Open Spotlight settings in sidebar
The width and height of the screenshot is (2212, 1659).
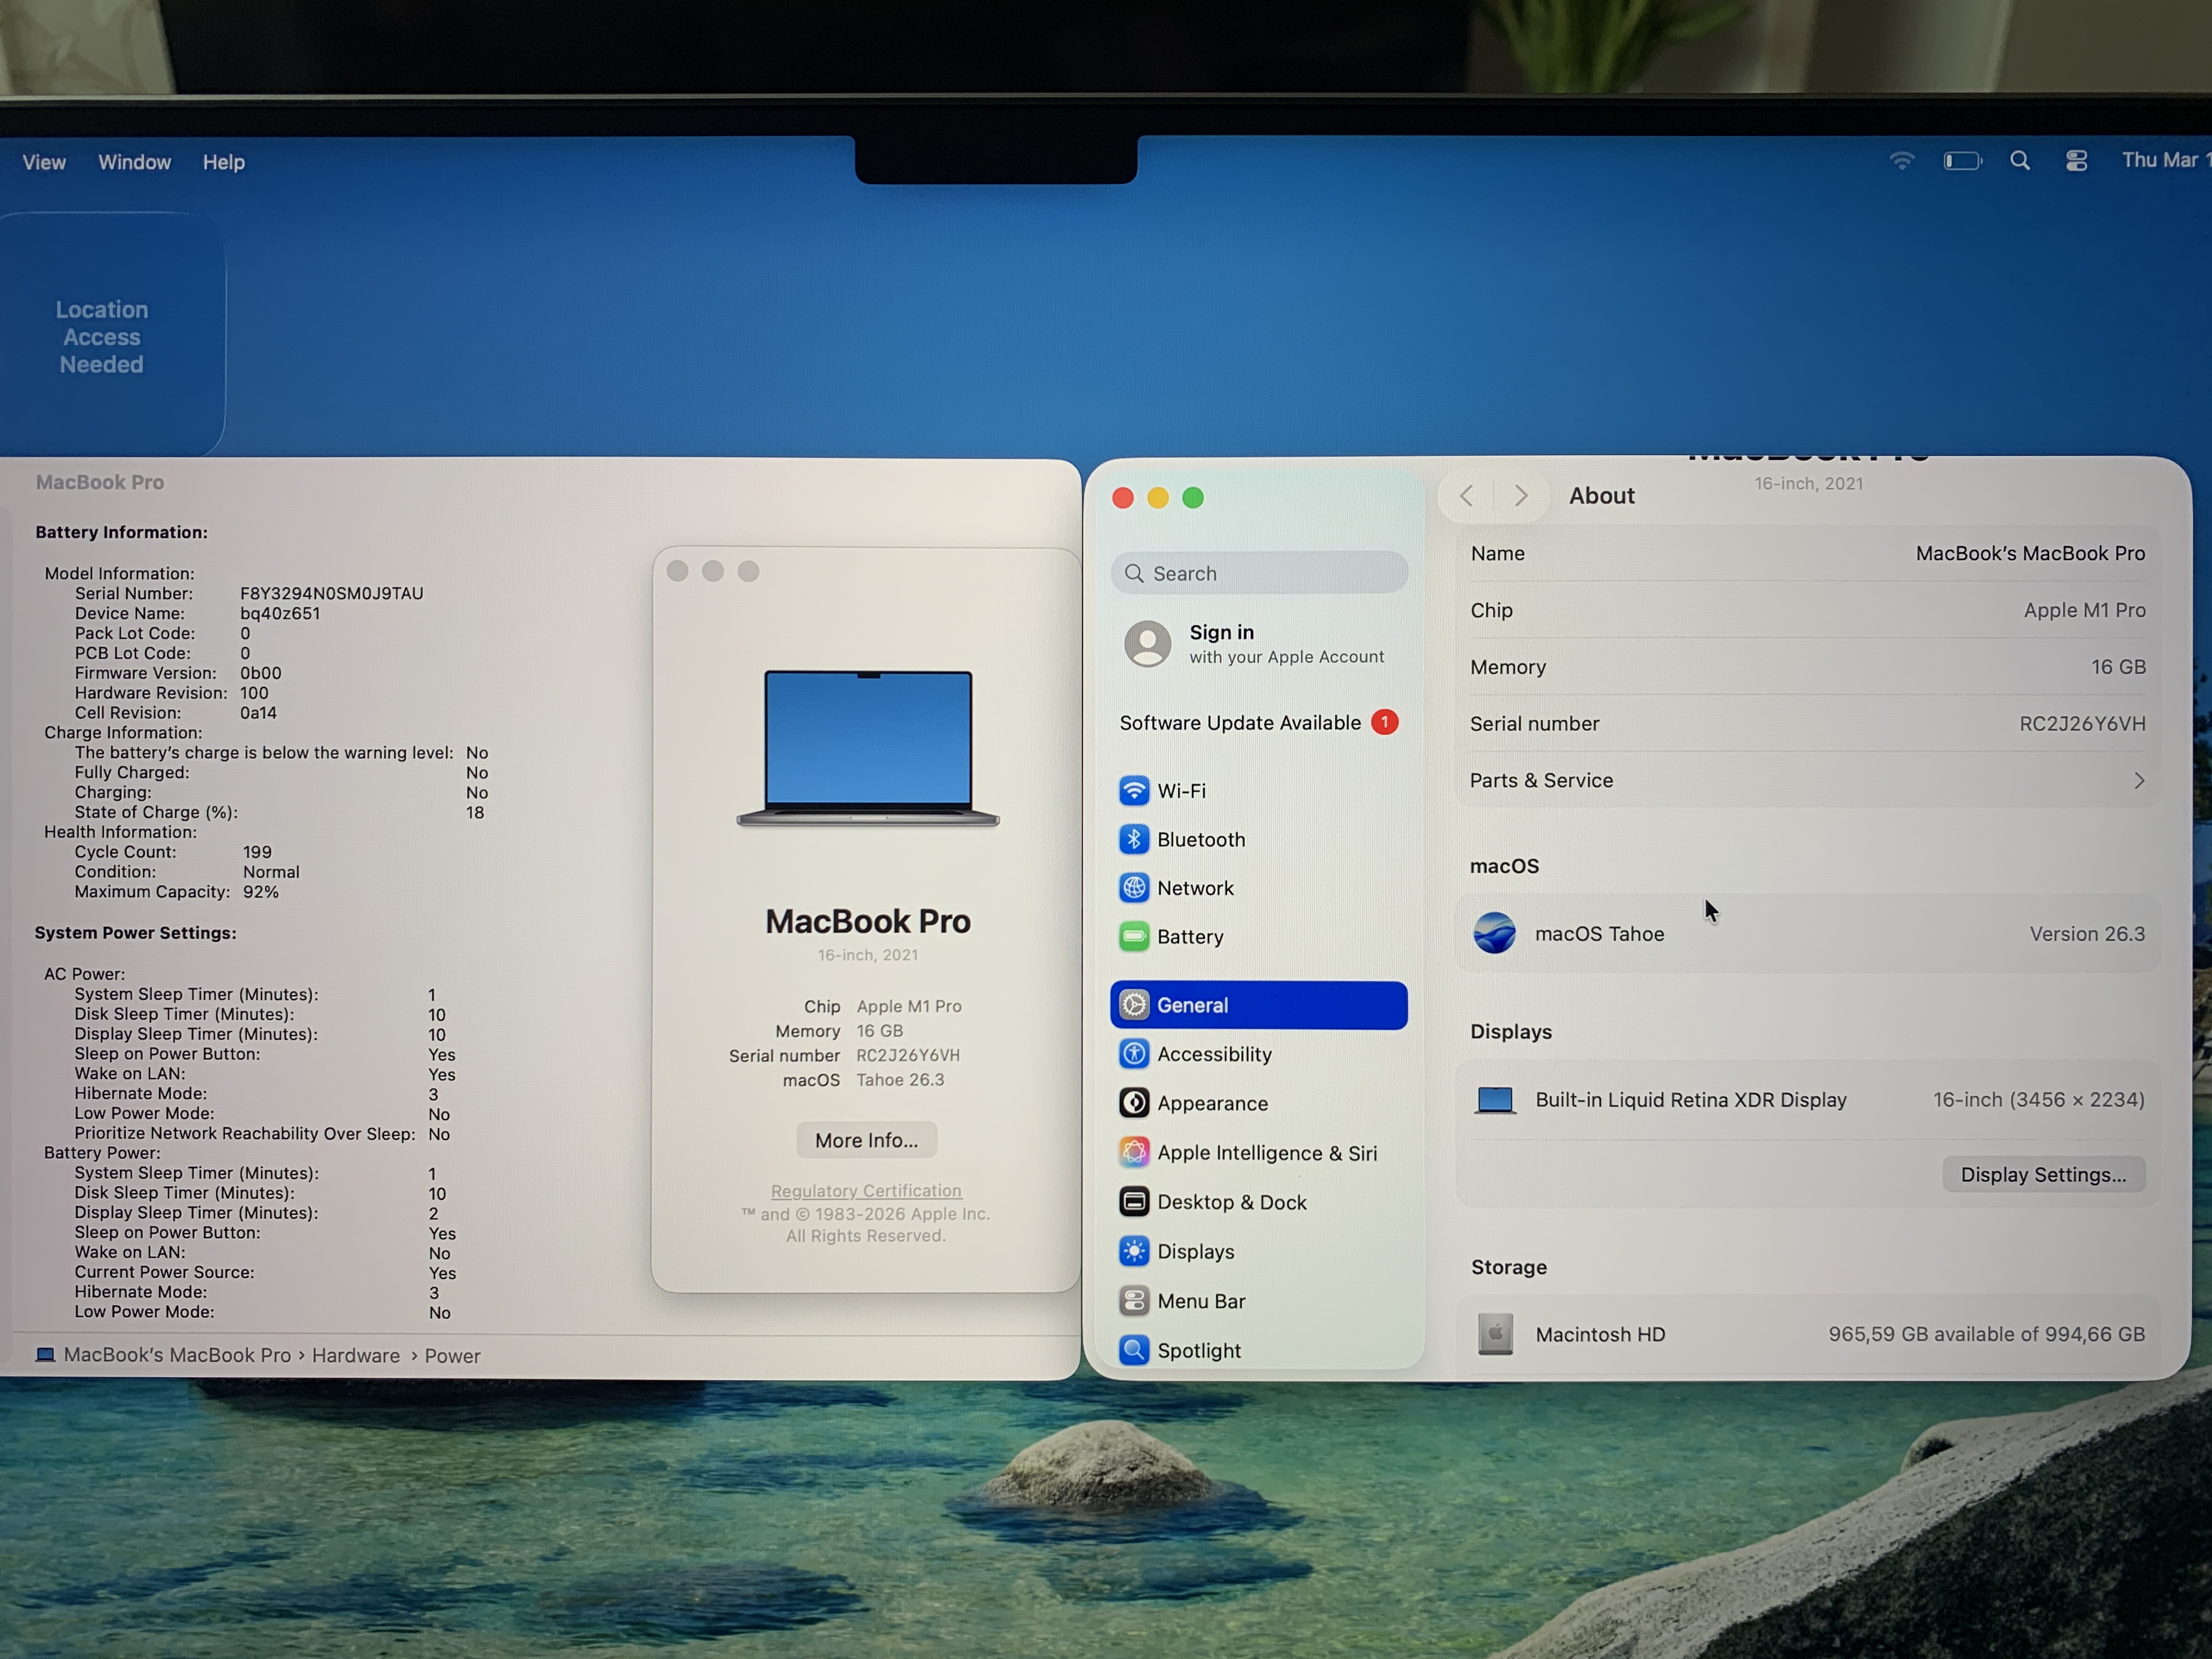1198,1350
